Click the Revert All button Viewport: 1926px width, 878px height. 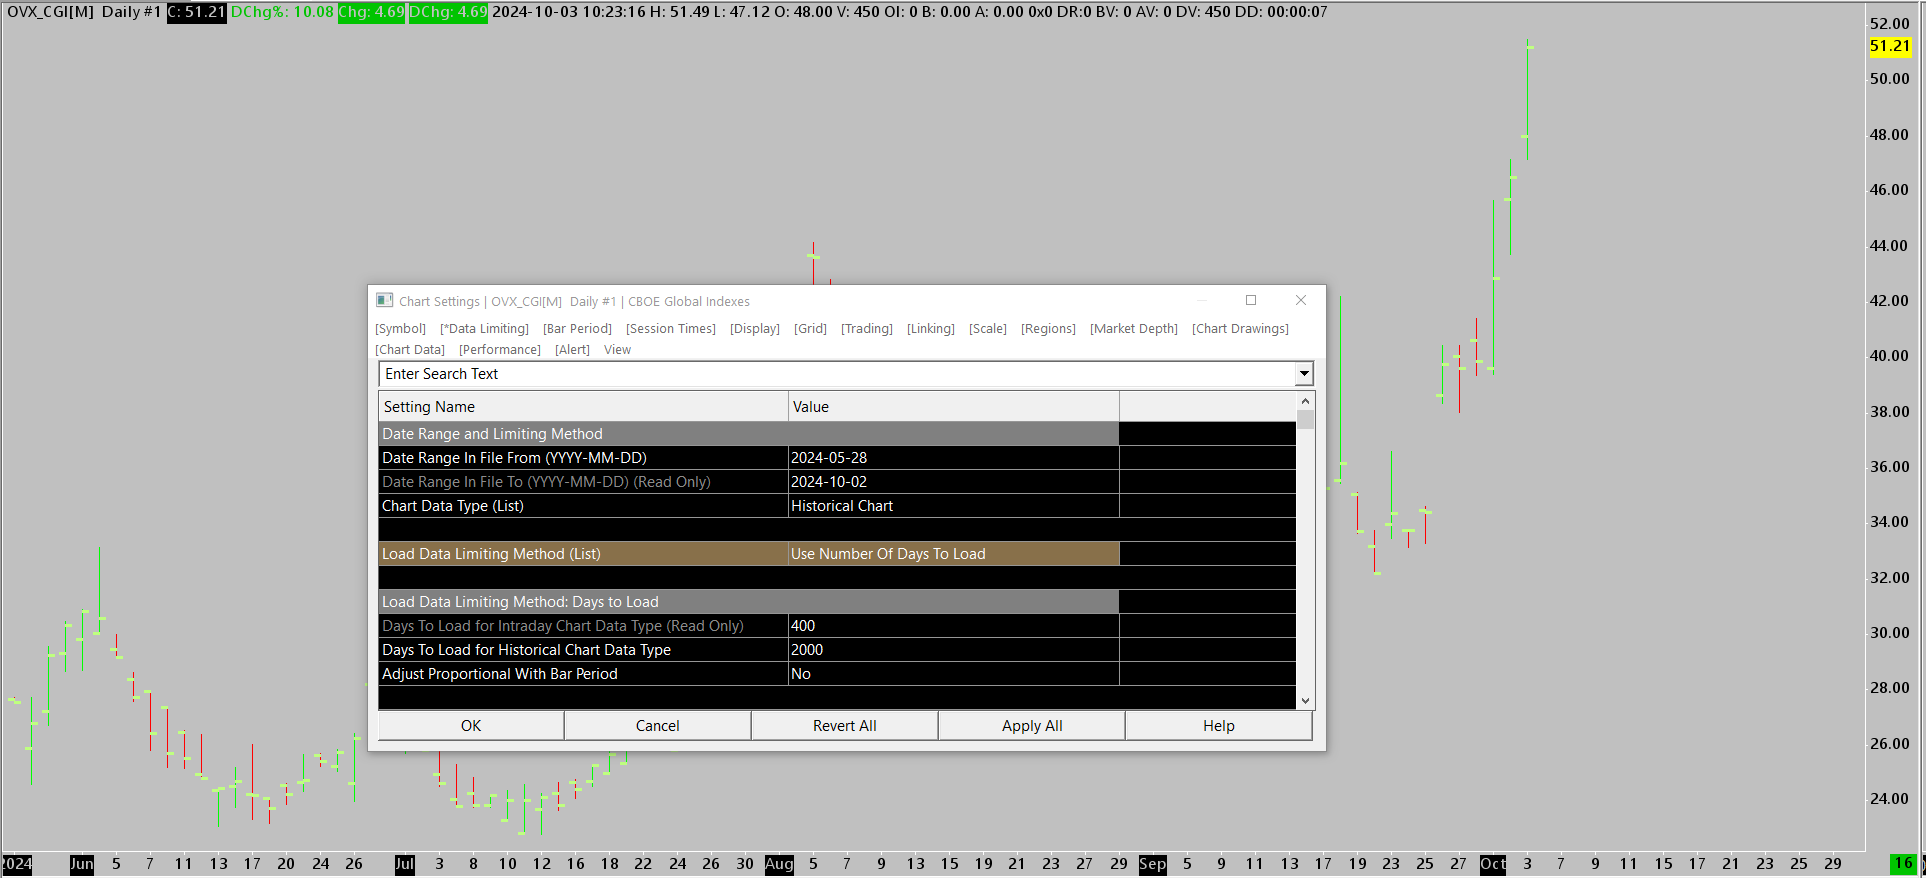point(845,726)
